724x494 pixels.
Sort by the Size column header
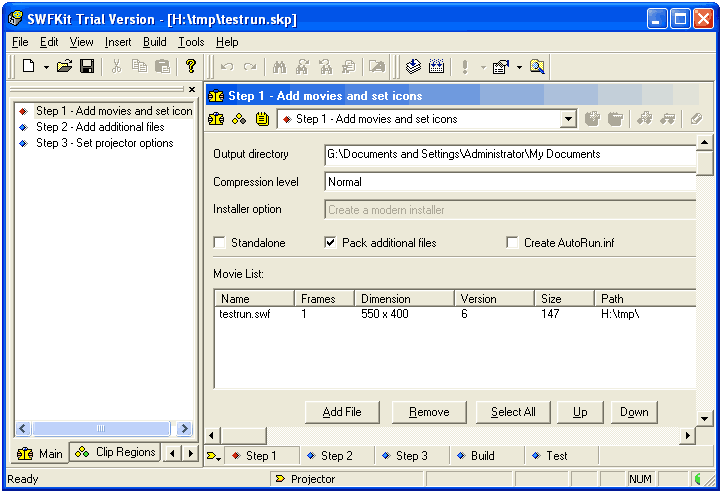pyautogui.click(x=564, y=299)
